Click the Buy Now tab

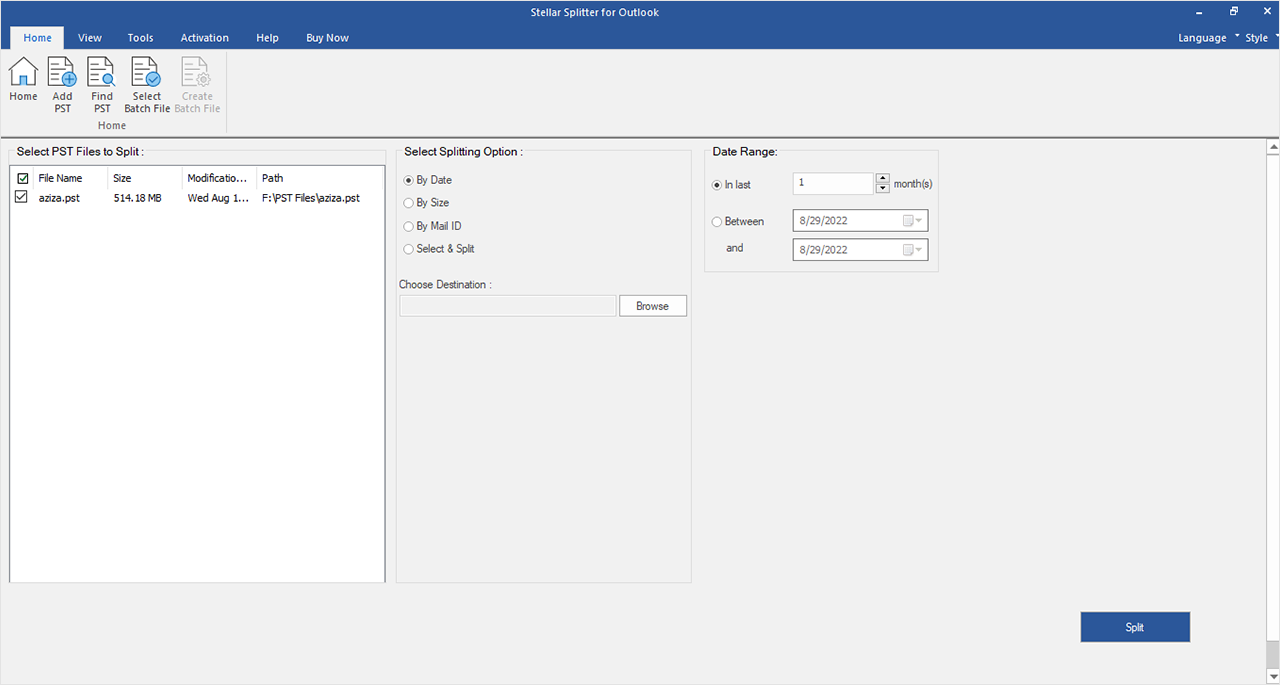coord(327,38)
